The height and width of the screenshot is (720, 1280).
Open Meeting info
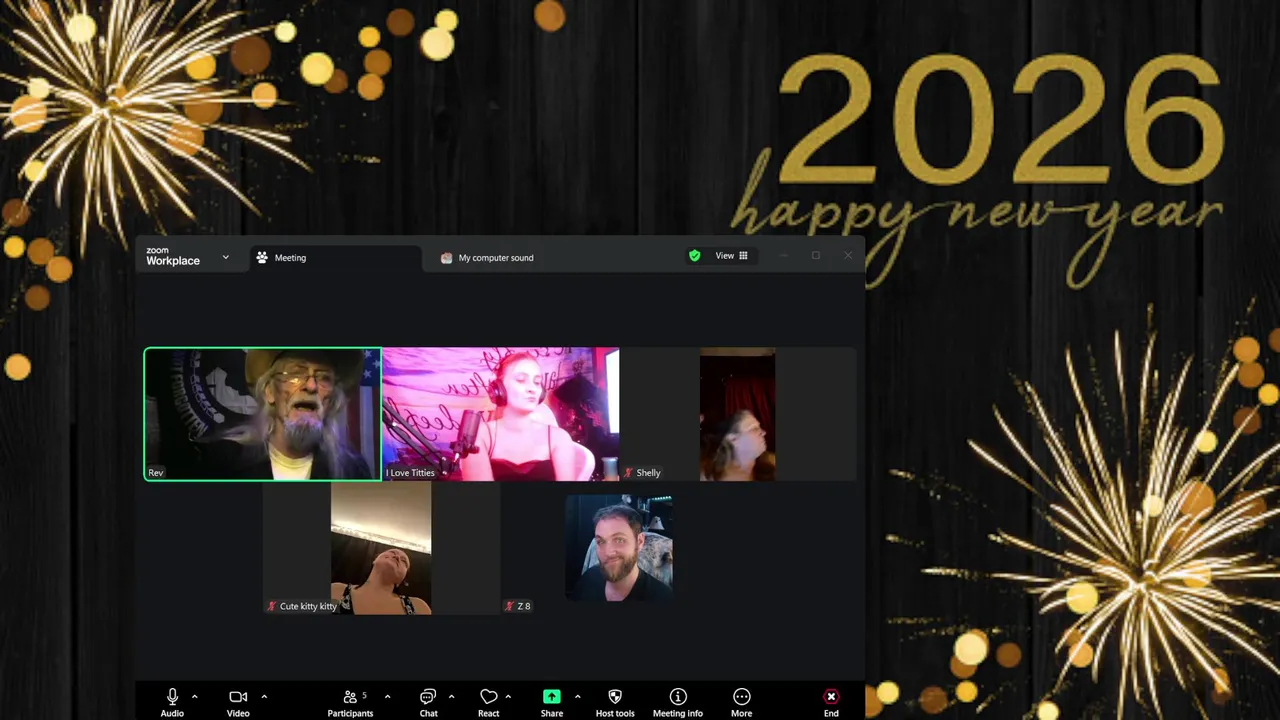(678, 702)
